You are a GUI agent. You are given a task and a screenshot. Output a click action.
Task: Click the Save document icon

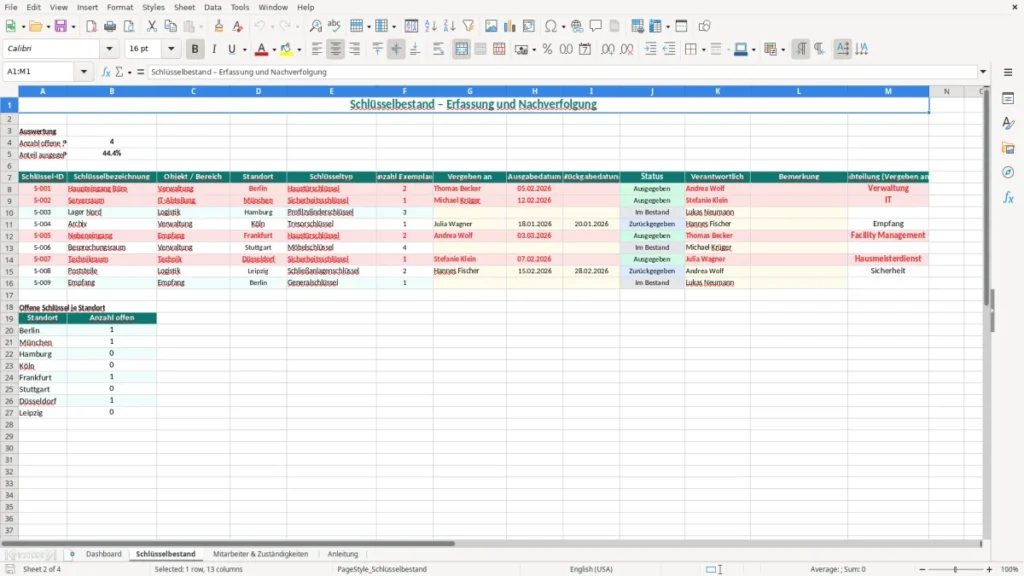[61, 26]
